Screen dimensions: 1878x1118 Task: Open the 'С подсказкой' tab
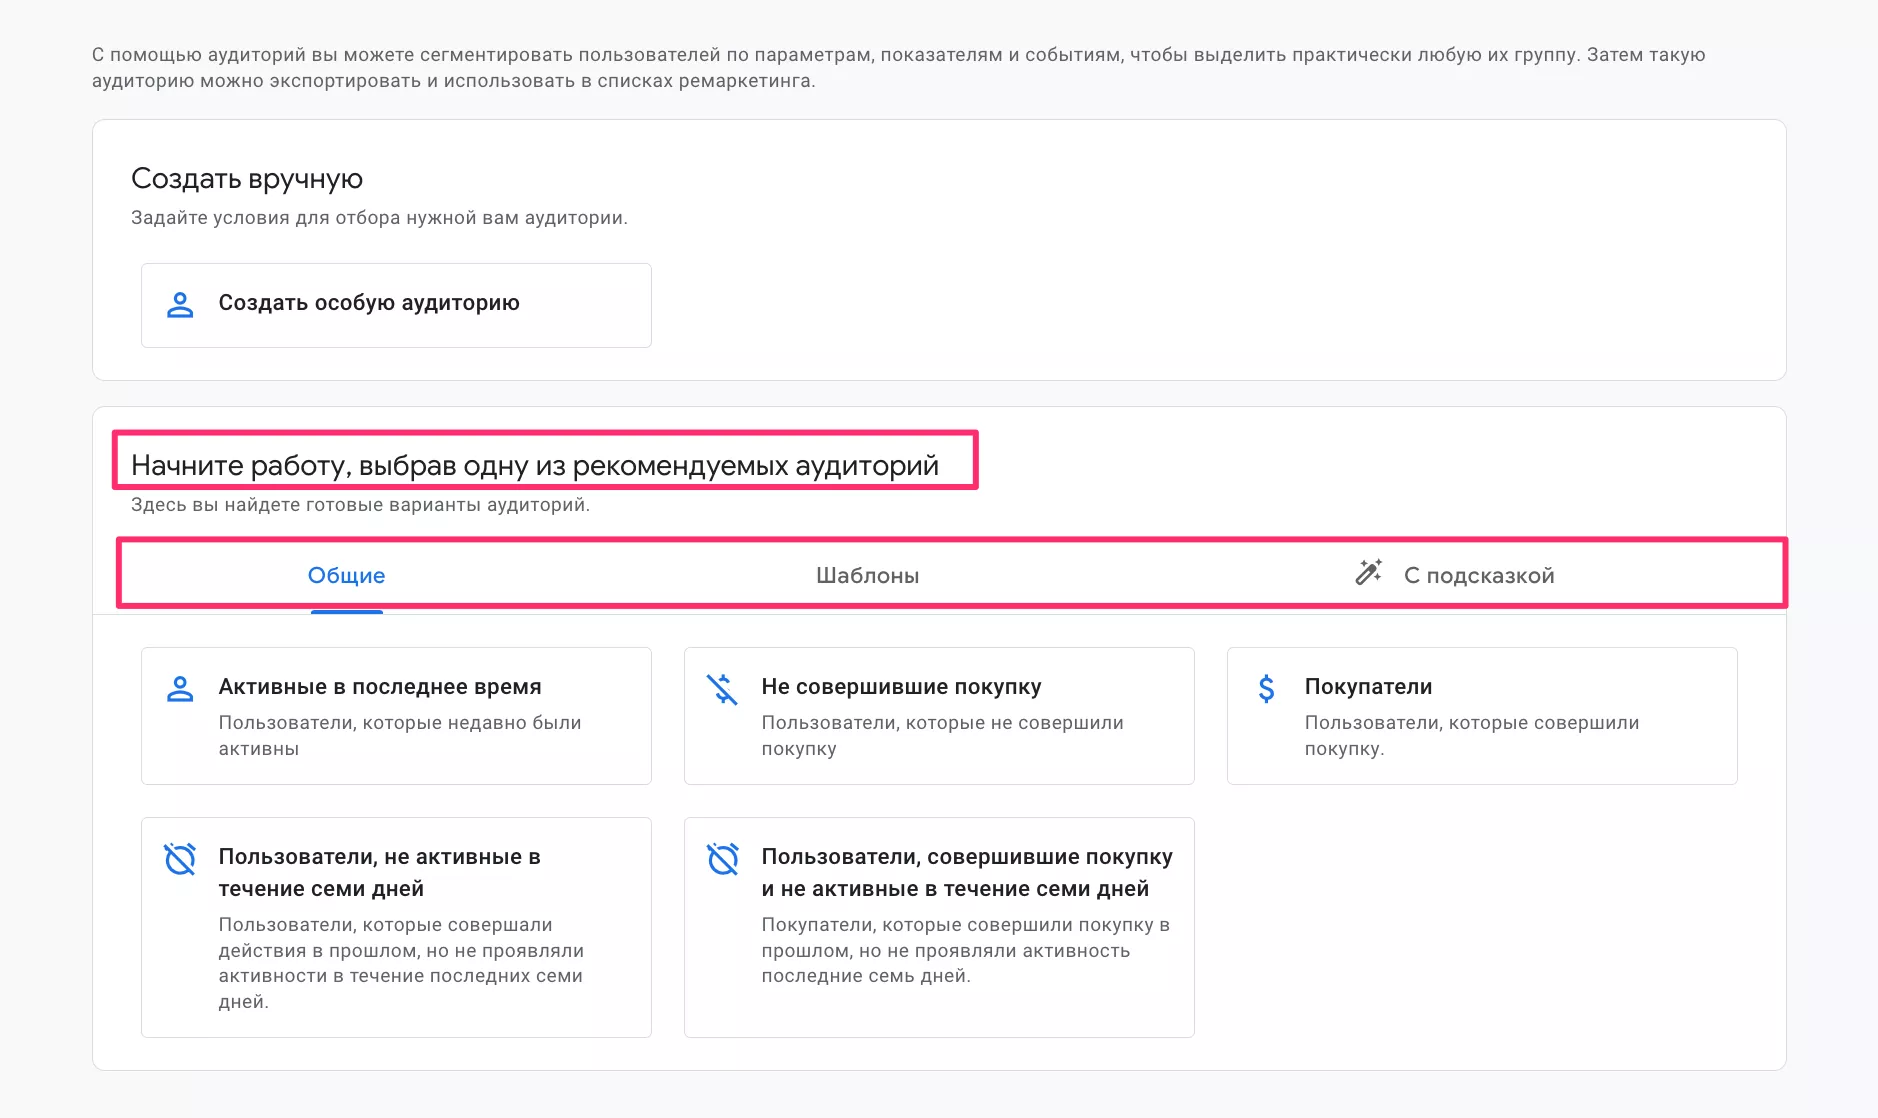point(1480,575)
